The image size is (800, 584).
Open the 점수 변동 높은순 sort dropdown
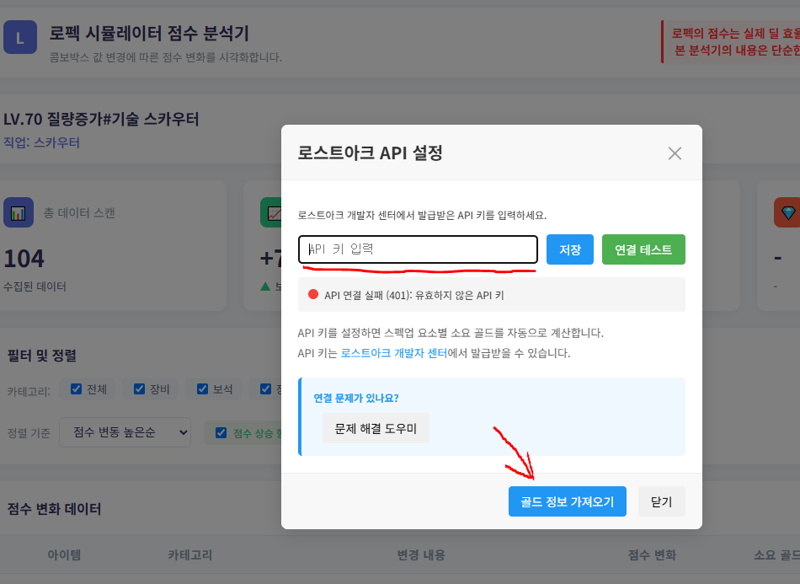(x=125, y=433)
